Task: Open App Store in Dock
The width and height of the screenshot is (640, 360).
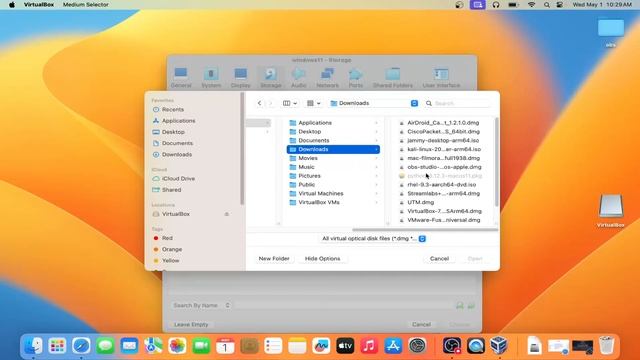Action: (393, 346)
